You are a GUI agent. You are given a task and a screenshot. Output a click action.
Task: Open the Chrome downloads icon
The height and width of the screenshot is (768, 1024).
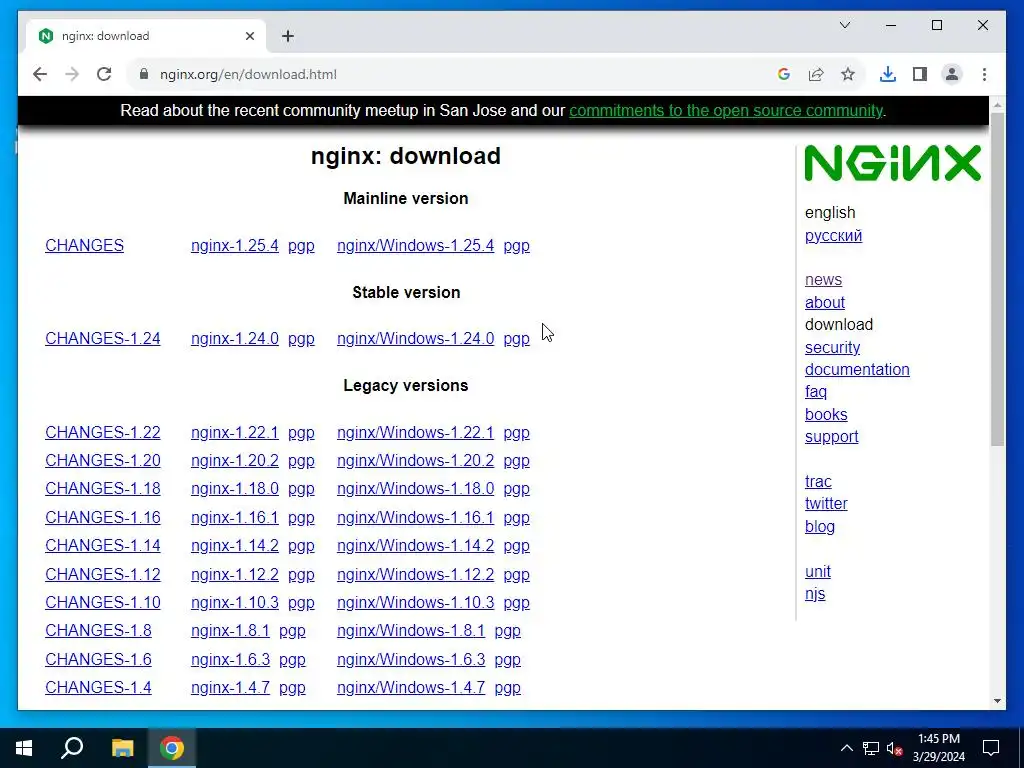(x=888, y=74)
